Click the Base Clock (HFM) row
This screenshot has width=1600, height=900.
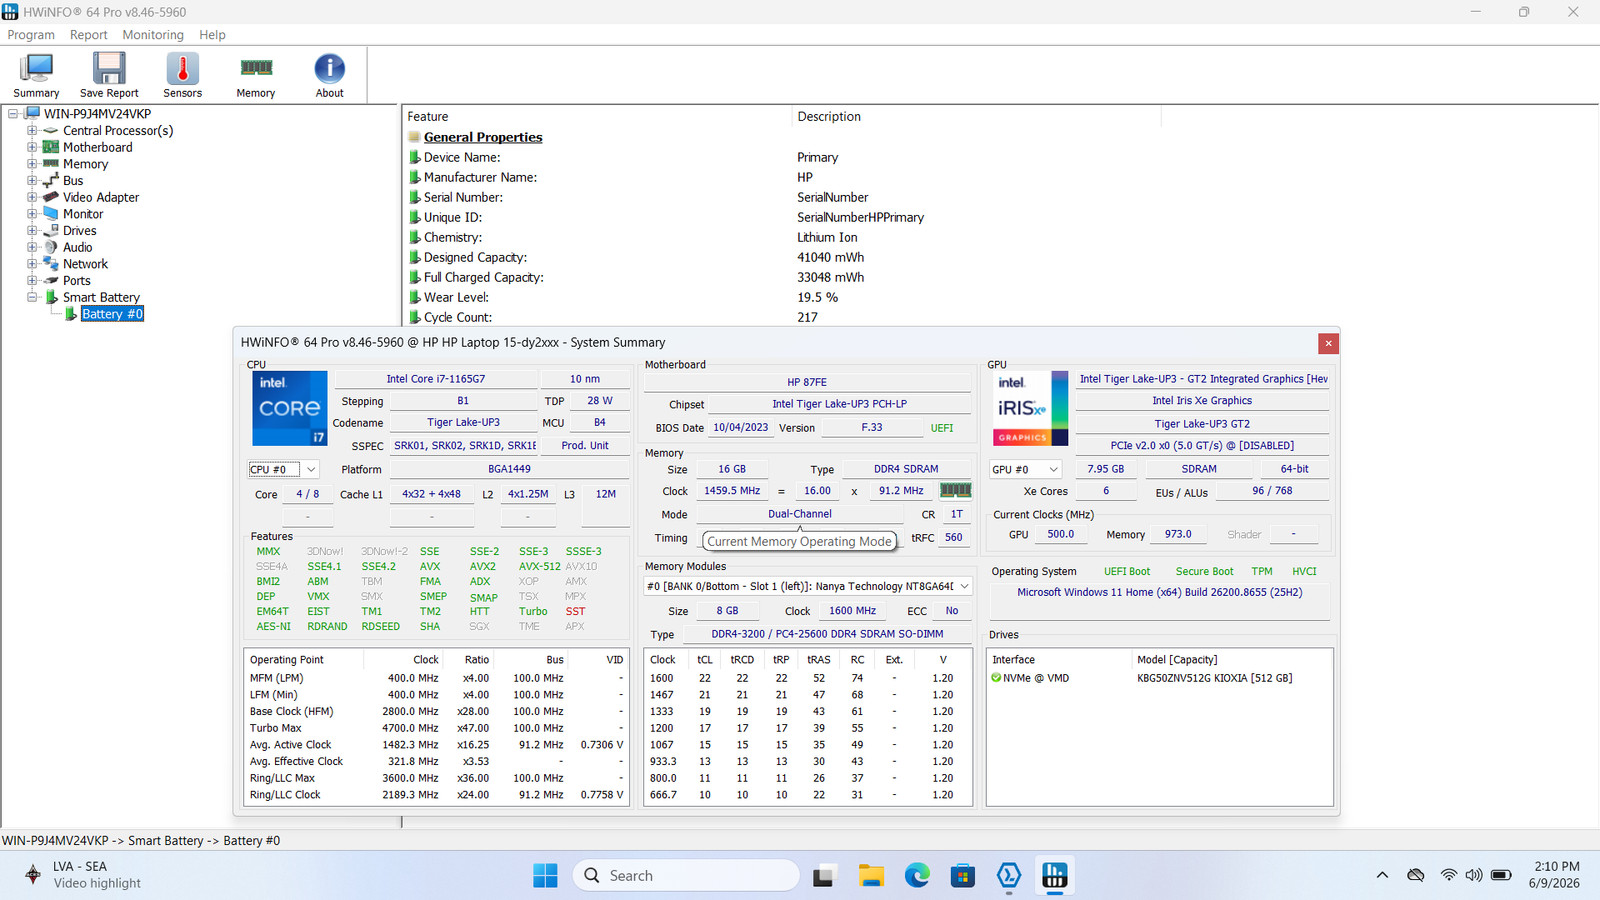point(436,711)
